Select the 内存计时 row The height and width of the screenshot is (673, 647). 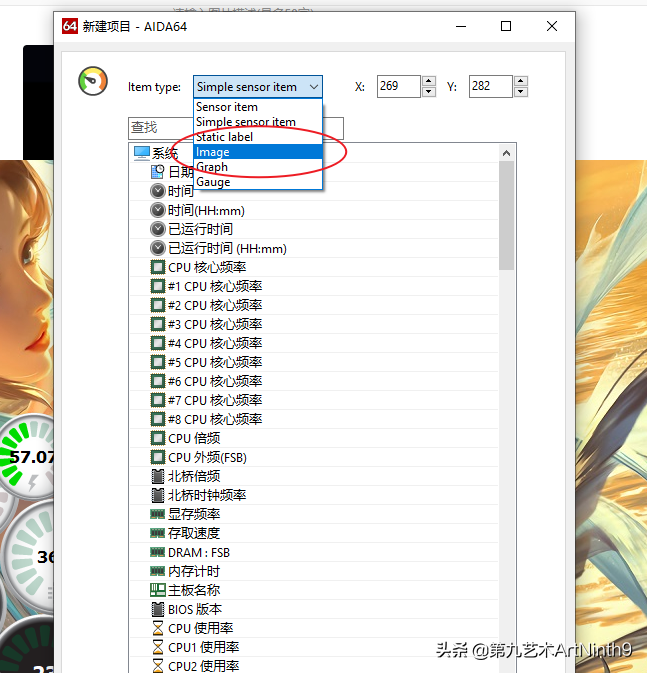coord(314,571)
